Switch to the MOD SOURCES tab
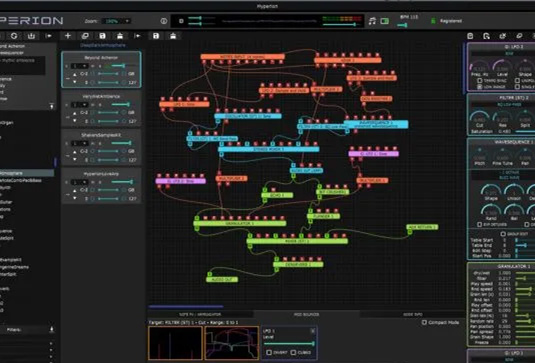Viewport: 535px width, 363px height. 306,314
